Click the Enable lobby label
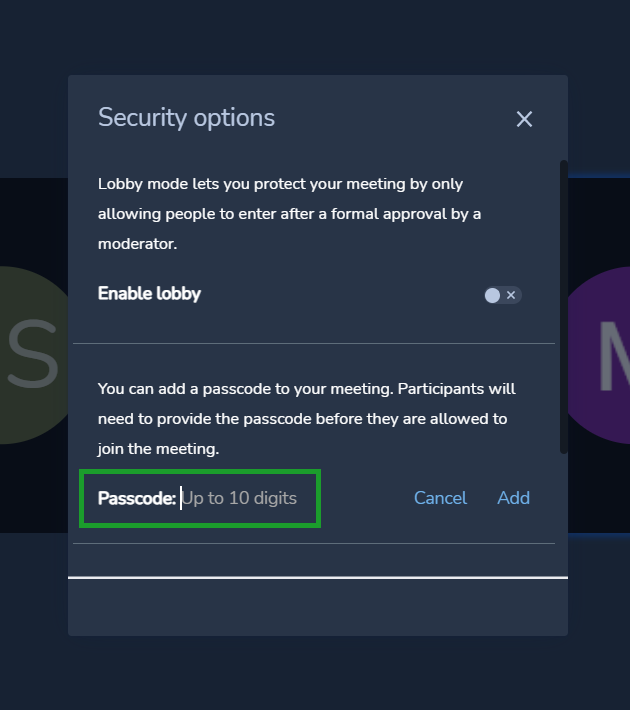This screenshot has width=630, height=710. (149, 293)
